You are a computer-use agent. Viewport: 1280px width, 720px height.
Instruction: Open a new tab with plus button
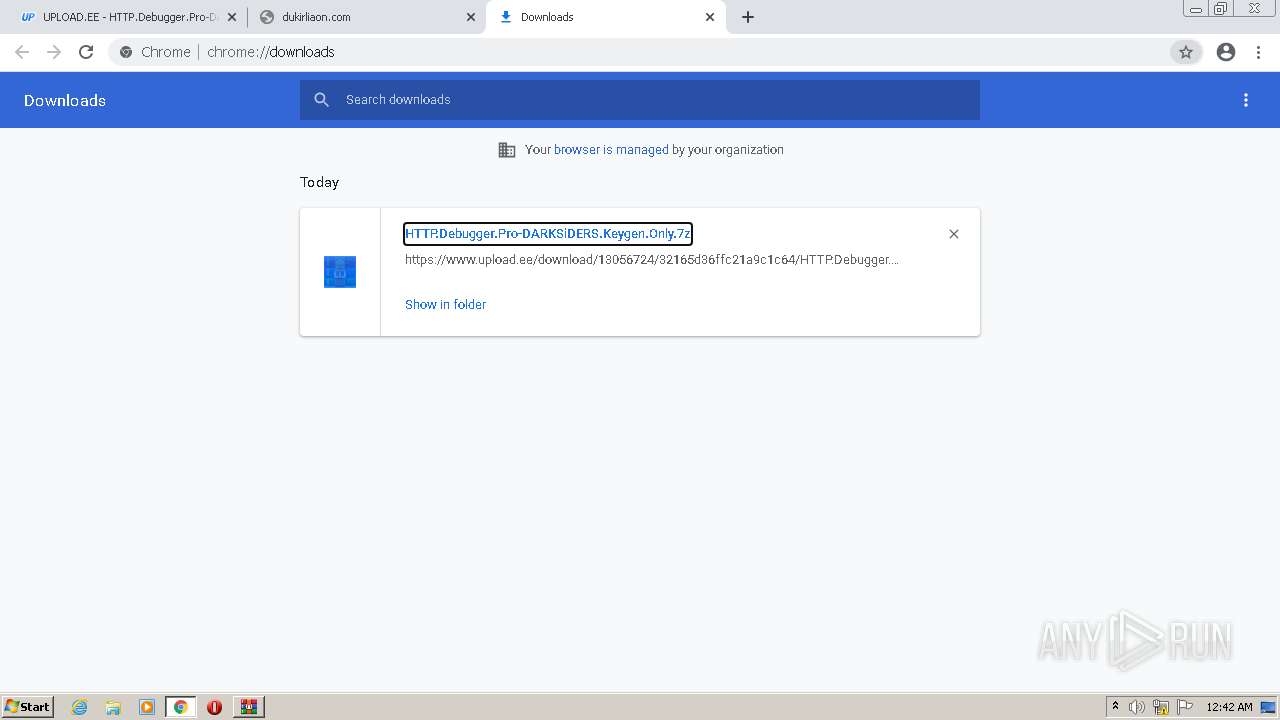(x=748, y=17)
